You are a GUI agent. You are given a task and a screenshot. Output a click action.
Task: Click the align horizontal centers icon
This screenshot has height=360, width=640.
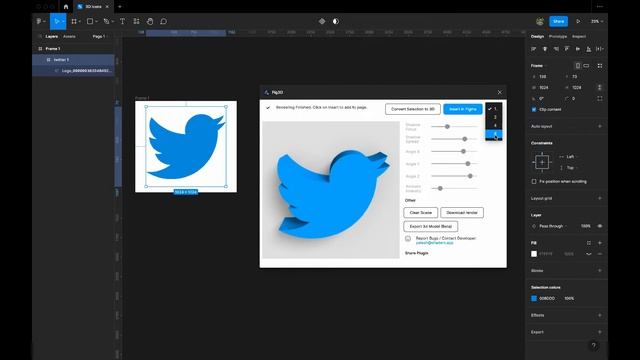(544, 49)
